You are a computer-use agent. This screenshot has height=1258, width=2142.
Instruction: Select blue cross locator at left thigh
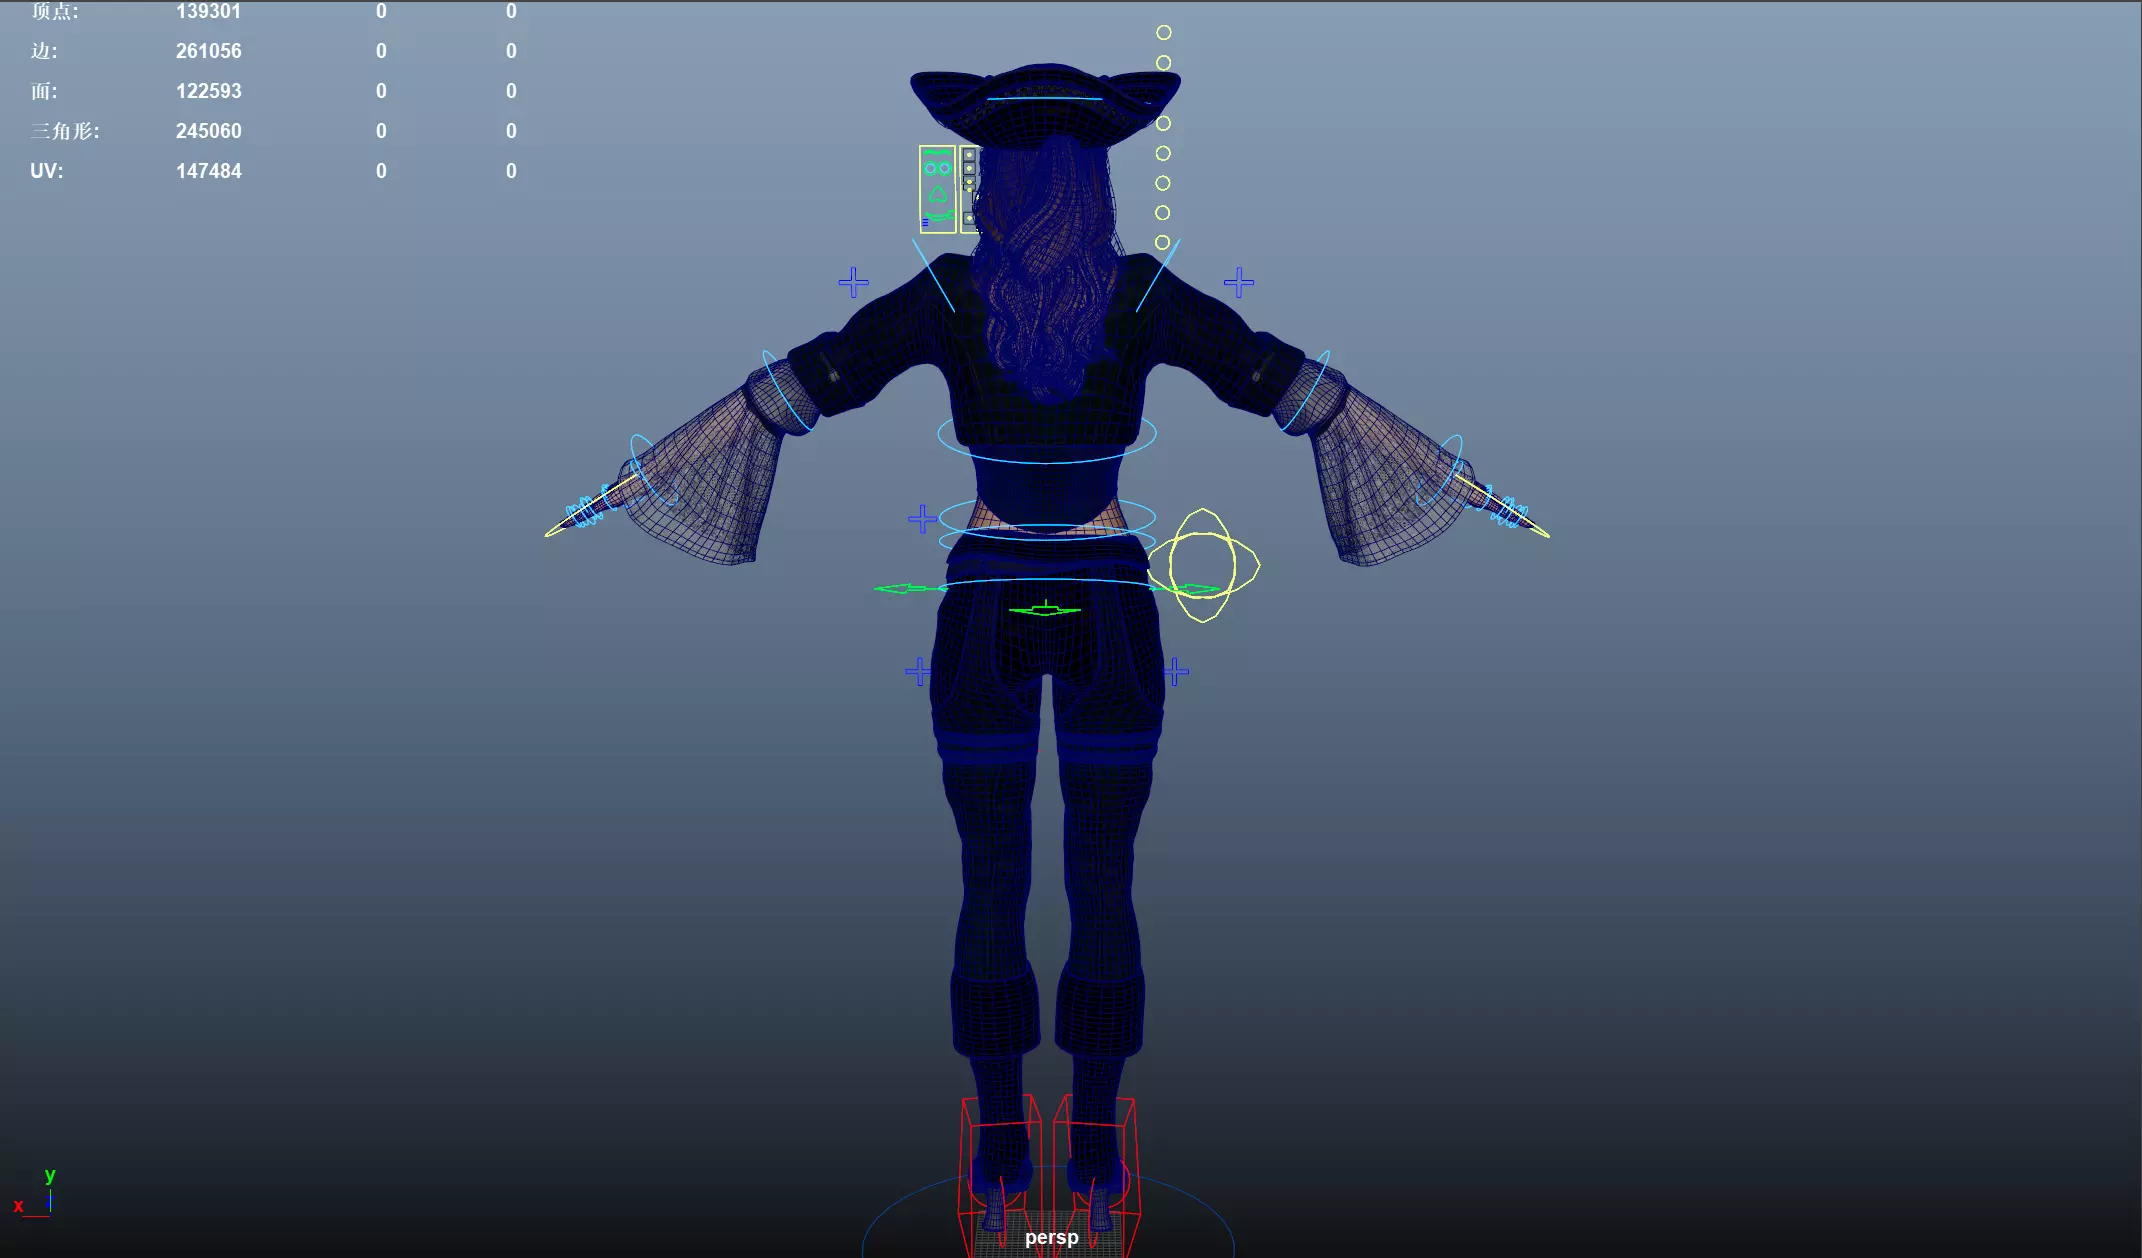[x=918, y=671]
